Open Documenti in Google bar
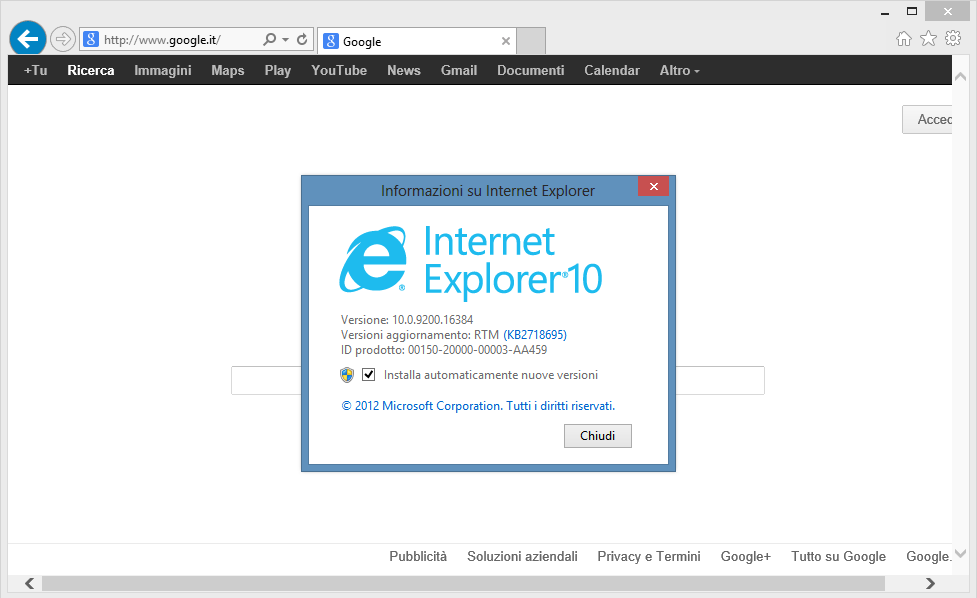977x598 pixels. pos(531,70)
